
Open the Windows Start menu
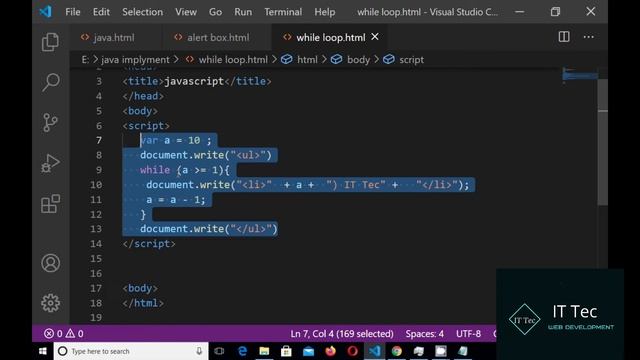pos(42,351)
